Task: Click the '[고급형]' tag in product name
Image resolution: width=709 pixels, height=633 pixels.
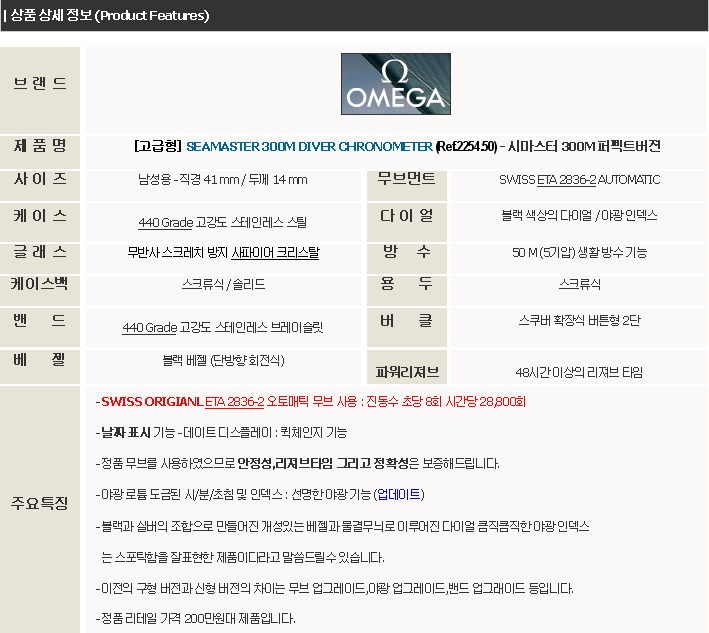Action: (158, 146)
